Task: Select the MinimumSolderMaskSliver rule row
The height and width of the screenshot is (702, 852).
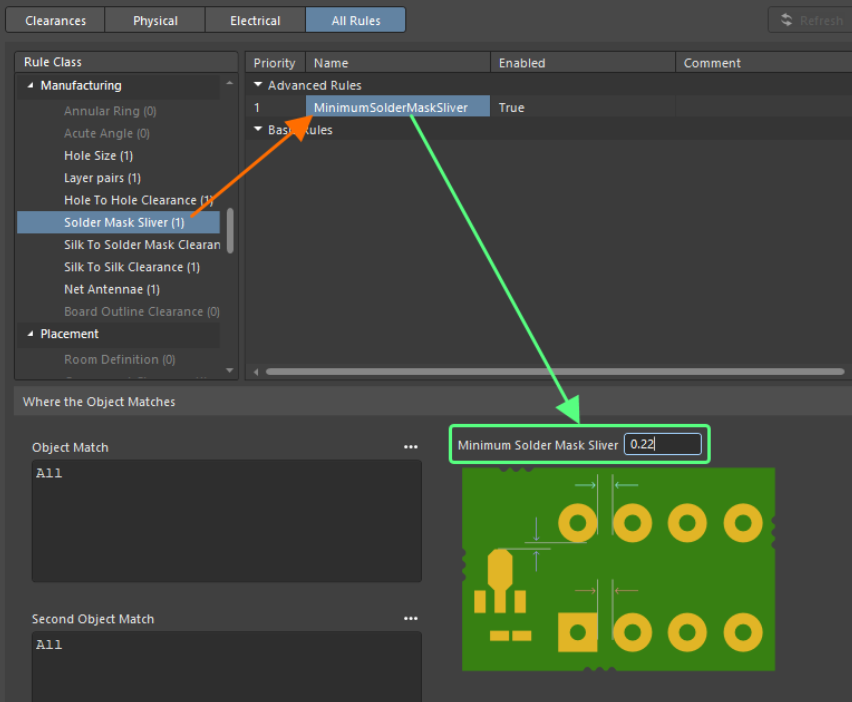Action: tap(390, 107)
